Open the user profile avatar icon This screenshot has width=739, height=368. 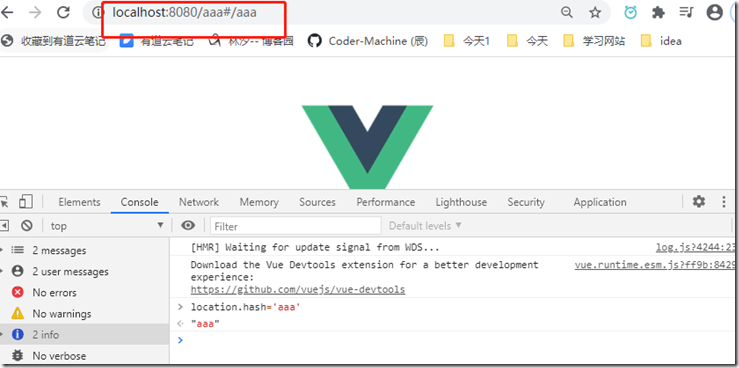click(x=714, y=13)
